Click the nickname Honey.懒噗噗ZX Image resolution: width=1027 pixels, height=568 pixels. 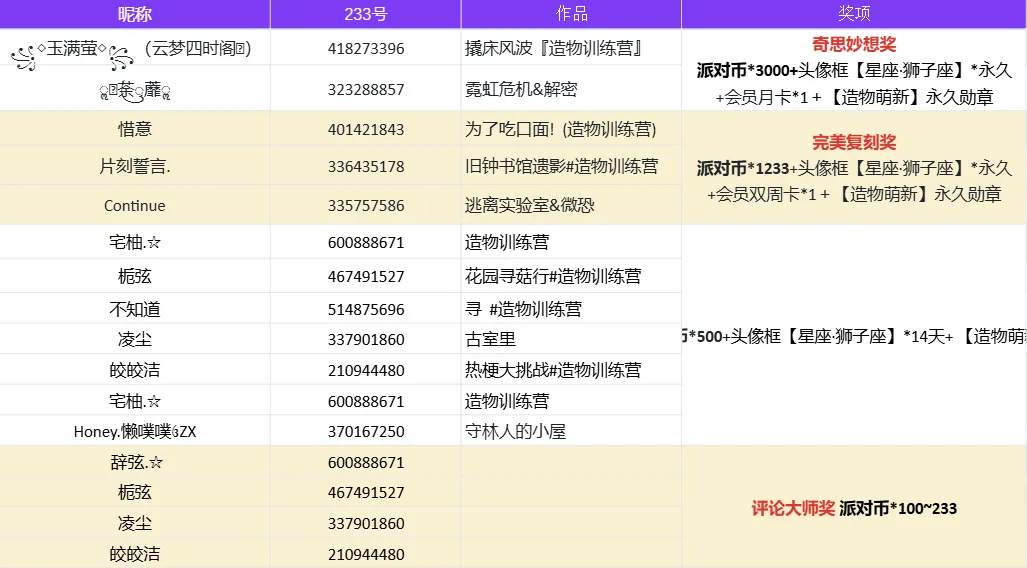(x=135, y=432)
